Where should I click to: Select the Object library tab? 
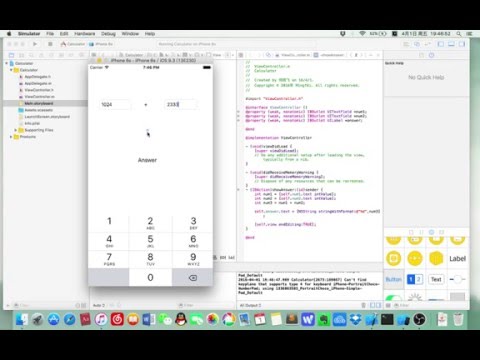431,232
